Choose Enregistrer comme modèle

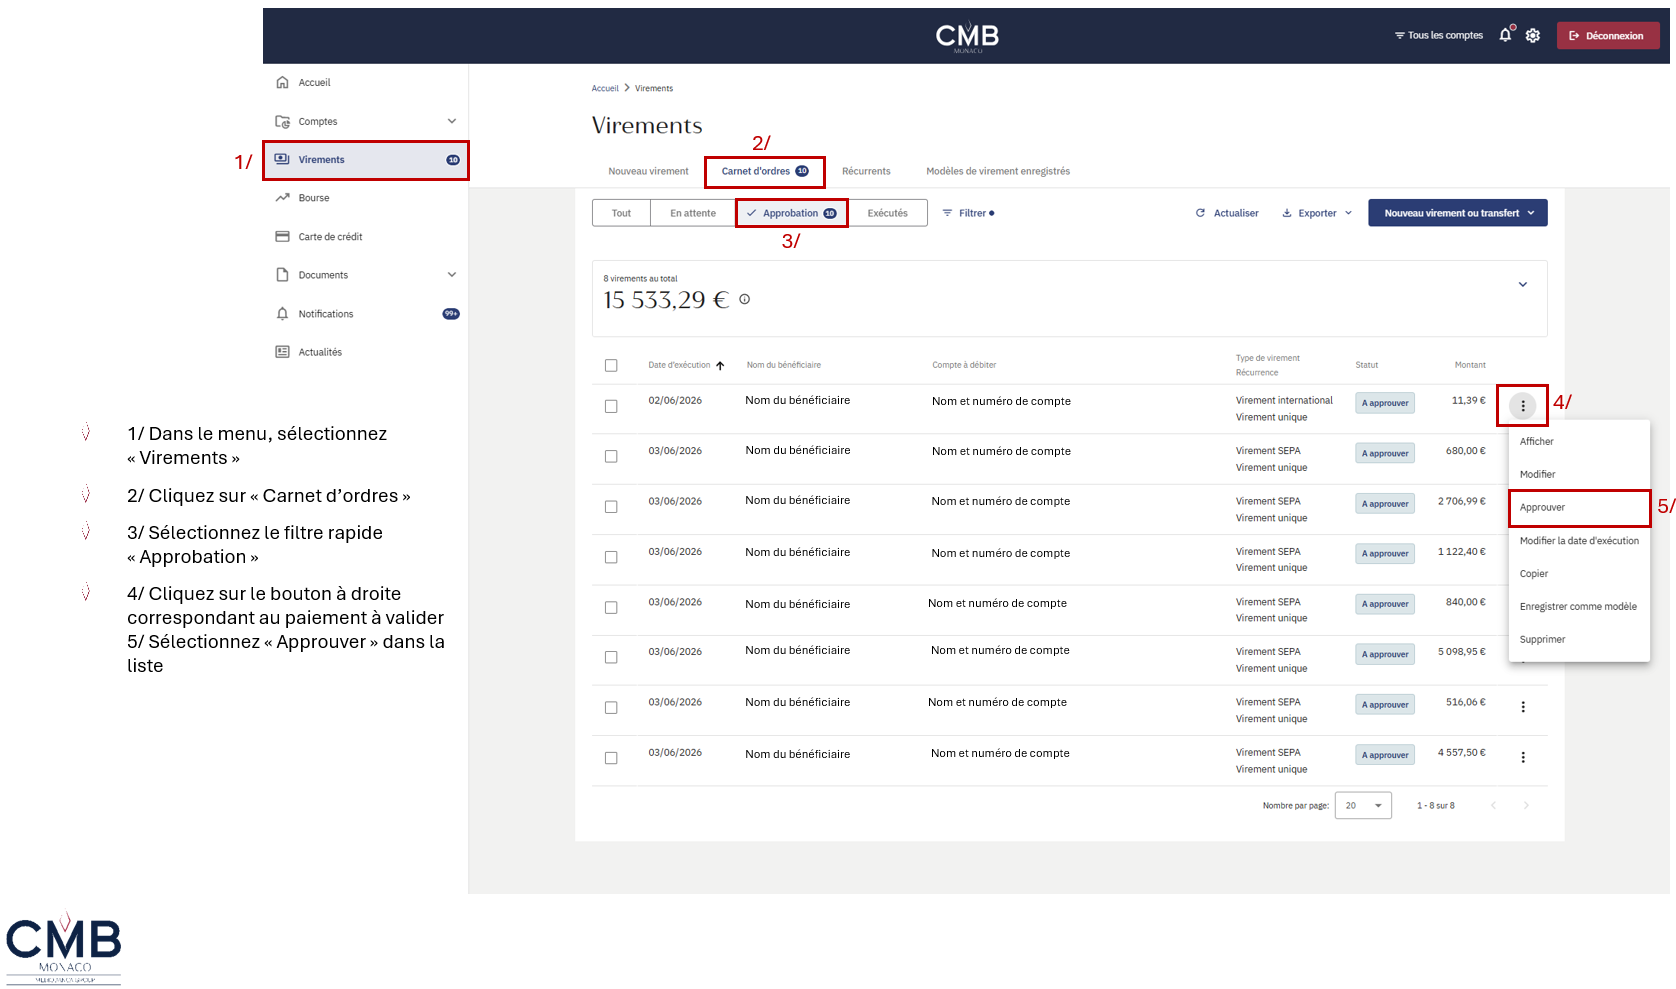point(1579,607)
